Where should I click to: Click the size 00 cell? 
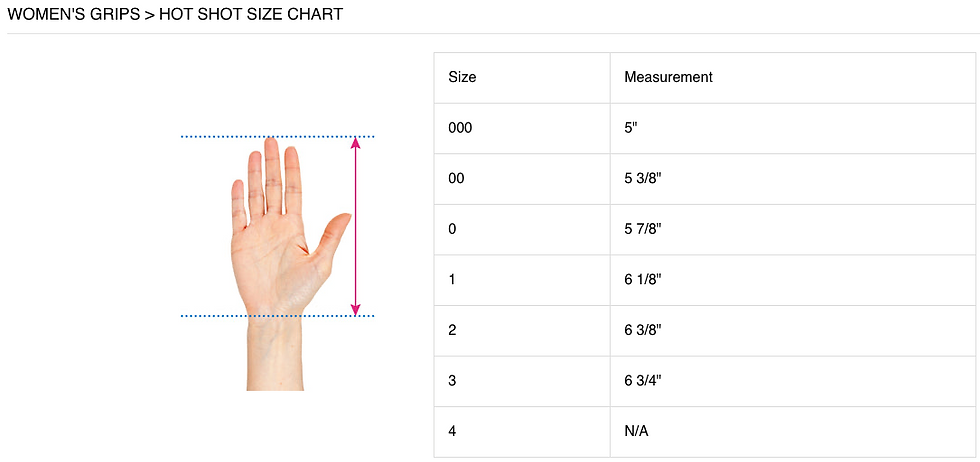456,179
